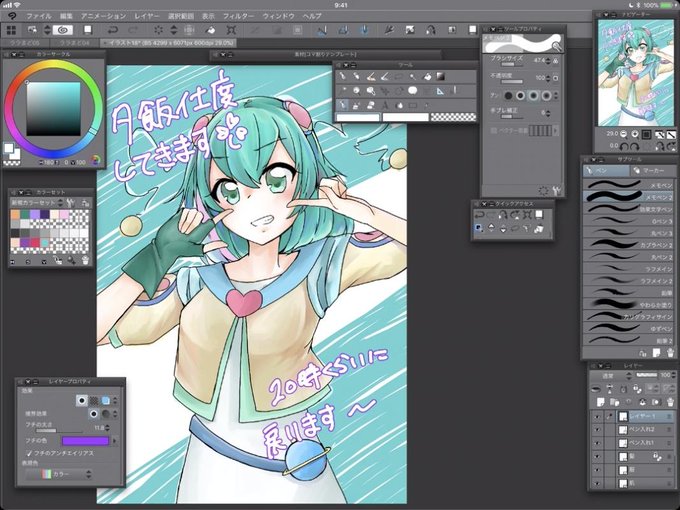Image resolution: width=680 pixels, height=510 pixels.
Task: Click the brush size slider
Action: tap(511, 65)
